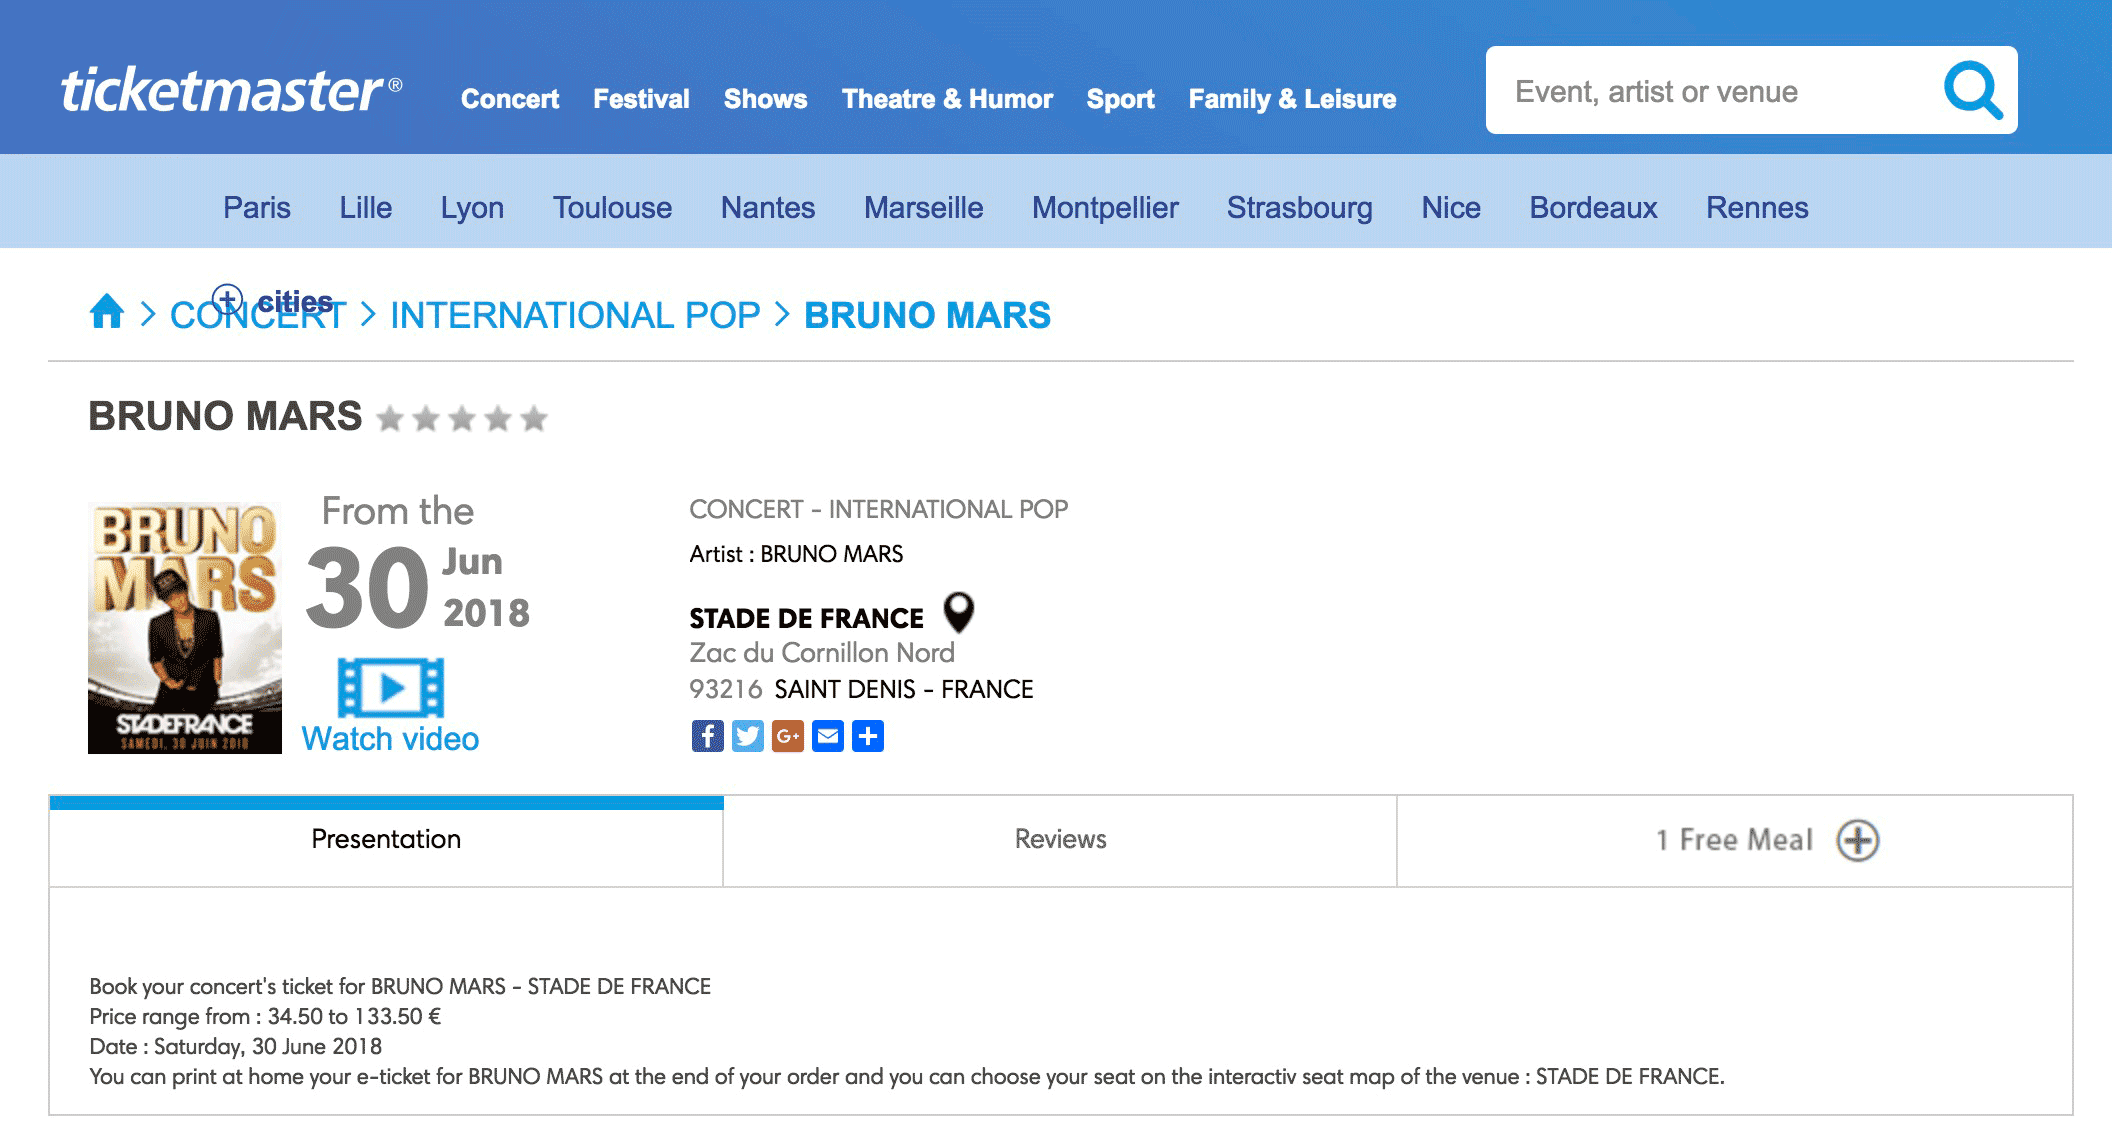Open more sharing options plus icon
This screenshot has height=1144, width=2112.
tap(867, 736)
